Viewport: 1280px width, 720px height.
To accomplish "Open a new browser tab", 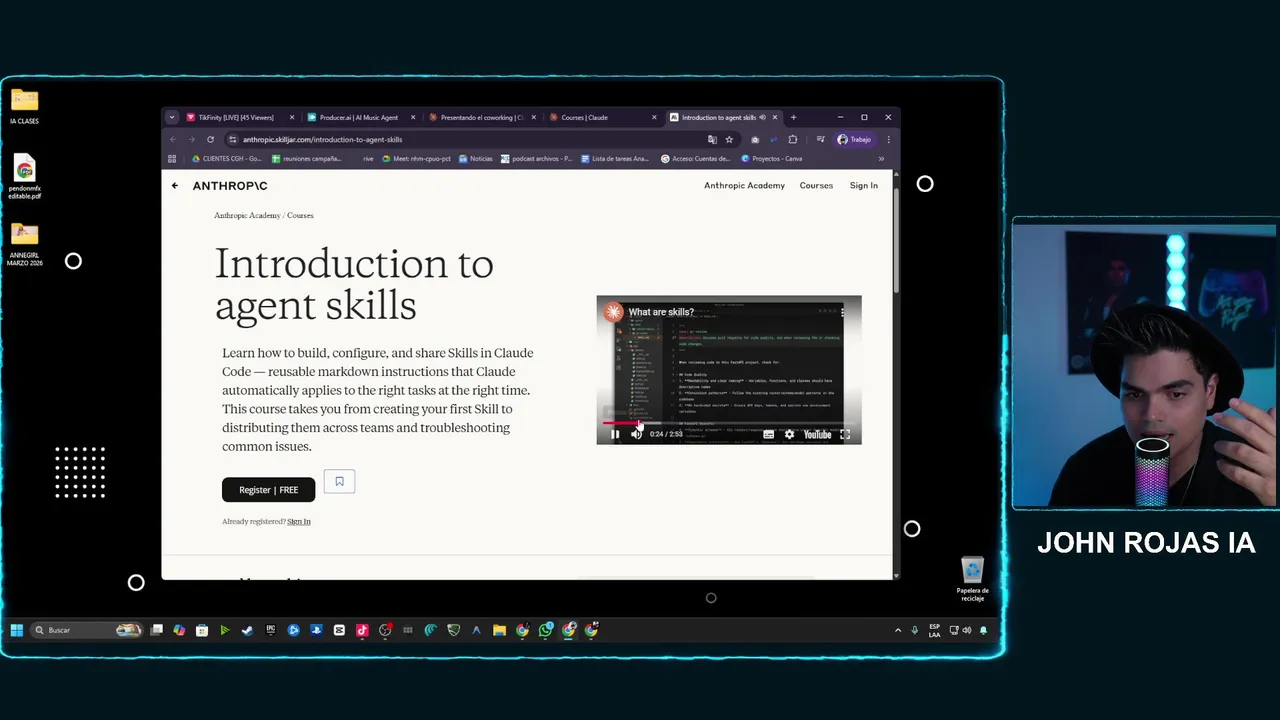I will 793,117.
